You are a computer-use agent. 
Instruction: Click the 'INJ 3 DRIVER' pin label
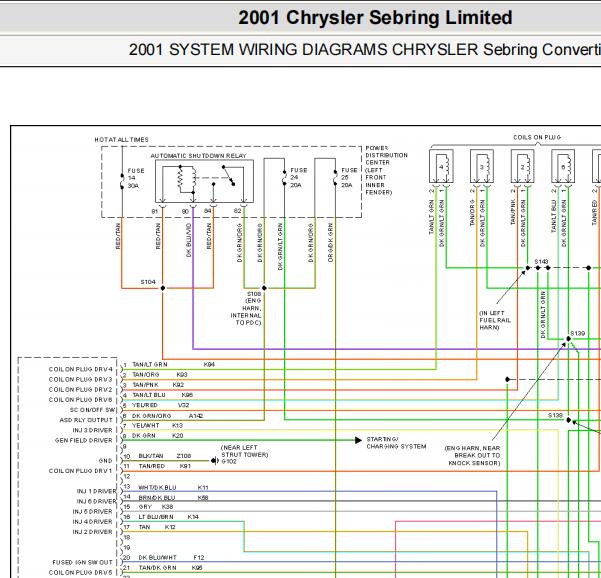click(x=93, y=430)
